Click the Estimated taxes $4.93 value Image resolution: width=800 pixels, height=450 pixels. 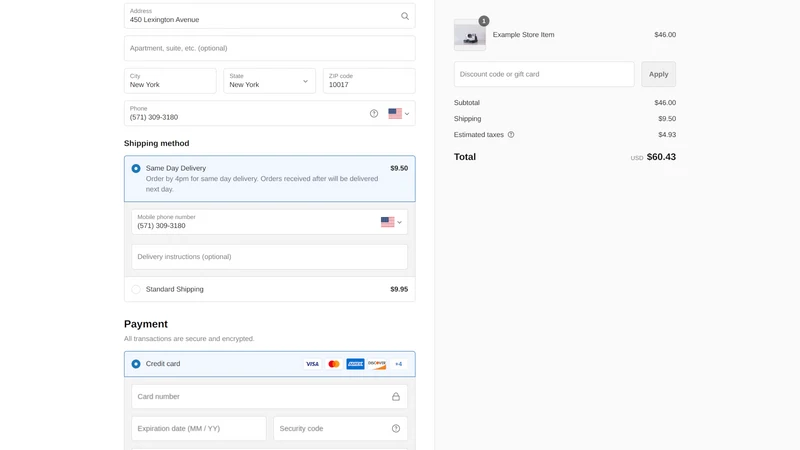coord(667,135)
